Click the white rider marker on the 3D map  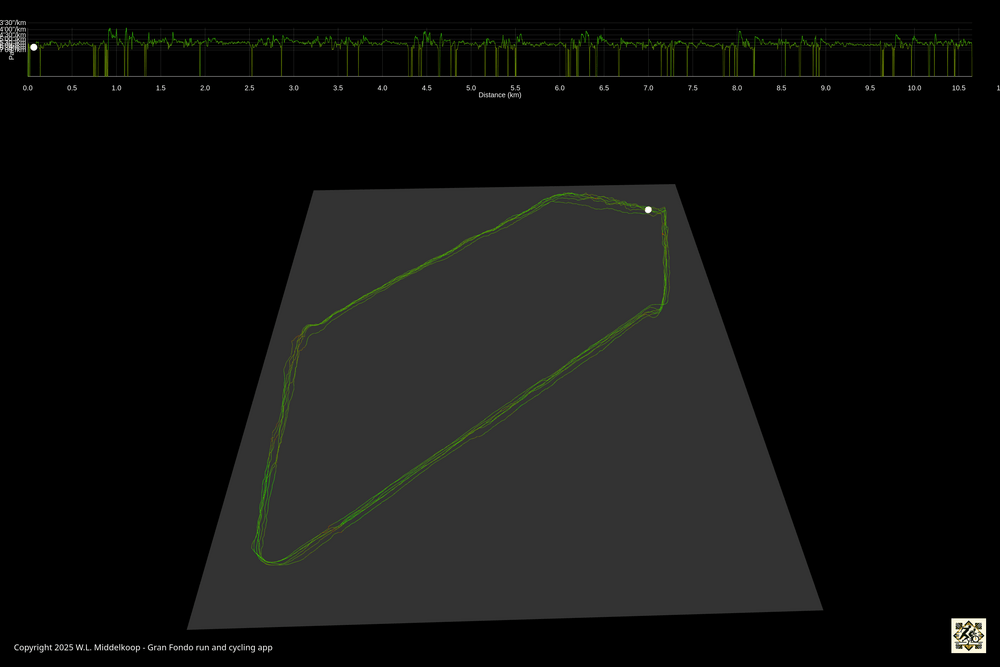click(x=647, y=209)
